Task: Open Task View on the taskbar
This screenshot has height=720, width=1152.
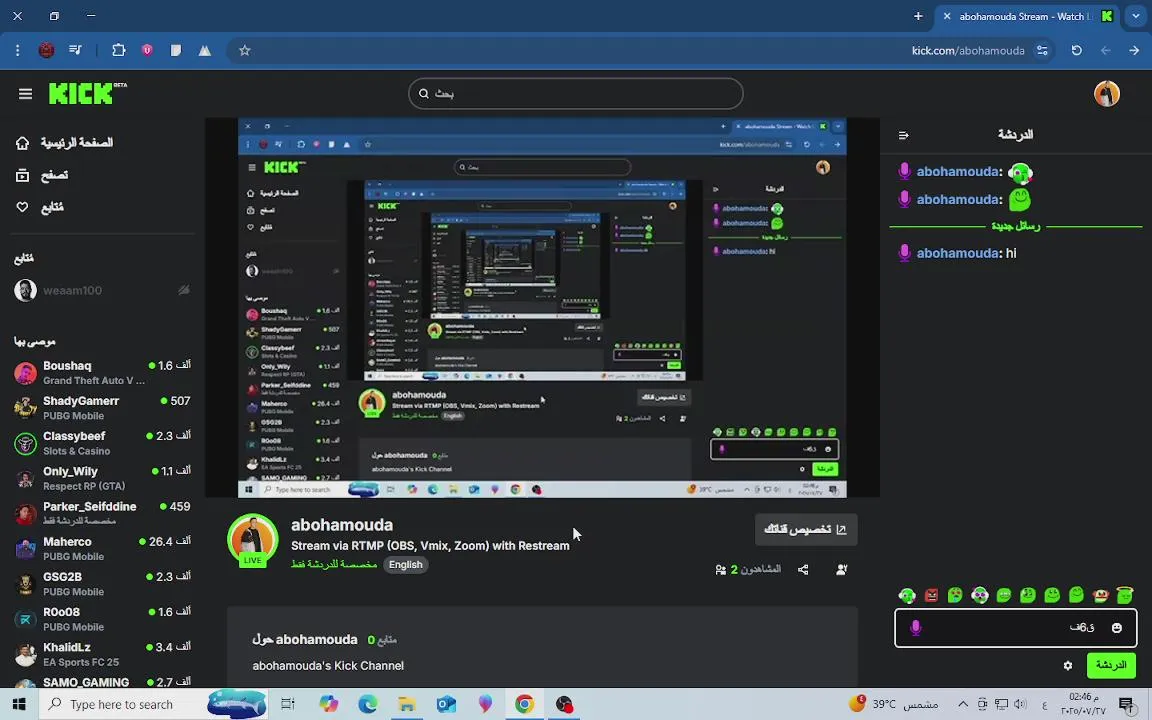Action: pos(288,705)
